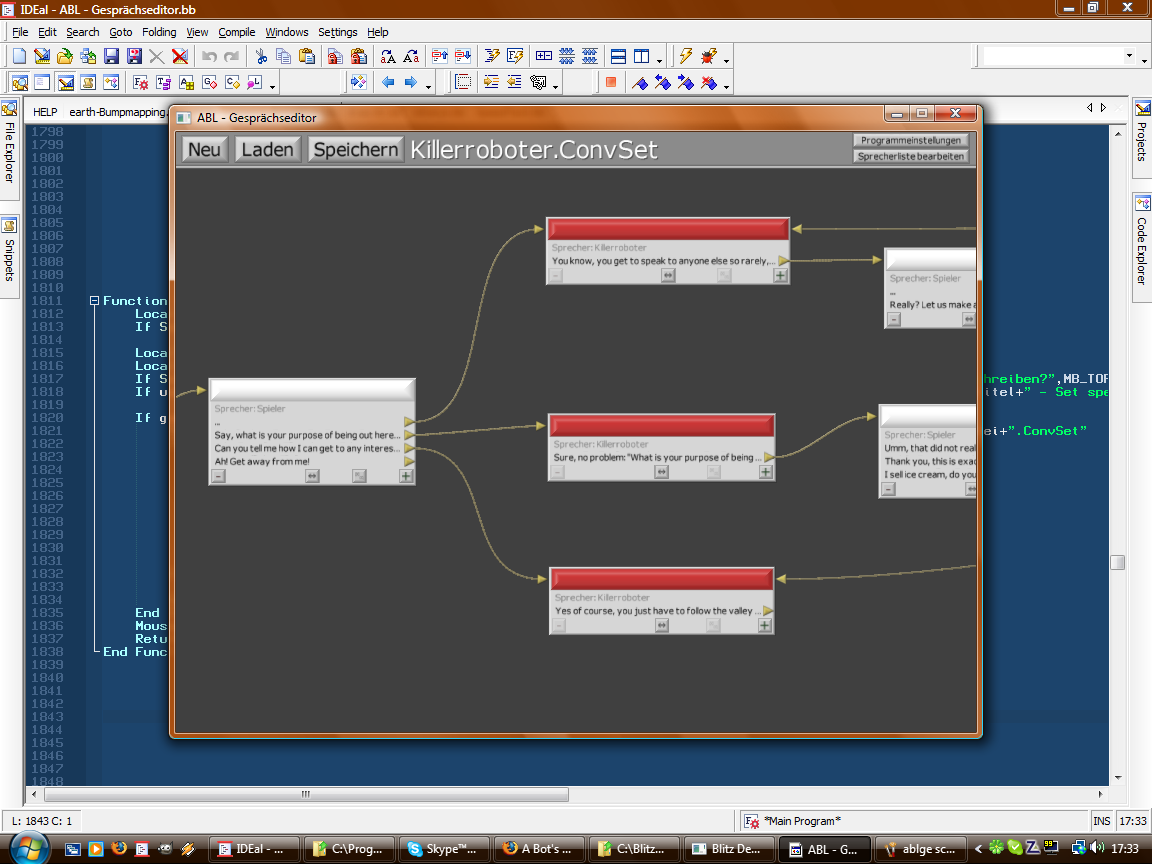Image resolution: width=1152 pixels, height=864 pixels.
Task: Click minus icon on left Spieler node
Action: point(218,476)
